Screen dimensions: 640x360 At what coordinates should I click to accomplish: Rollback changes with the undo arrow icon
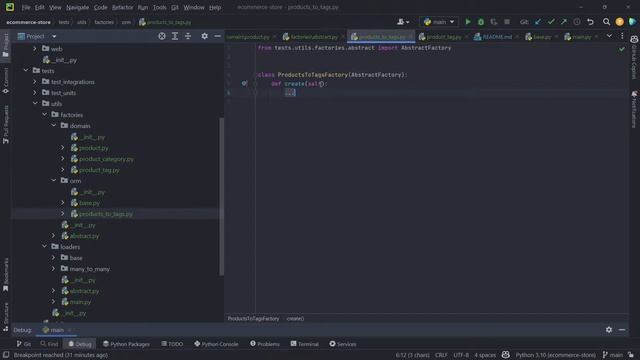(590, 22)
